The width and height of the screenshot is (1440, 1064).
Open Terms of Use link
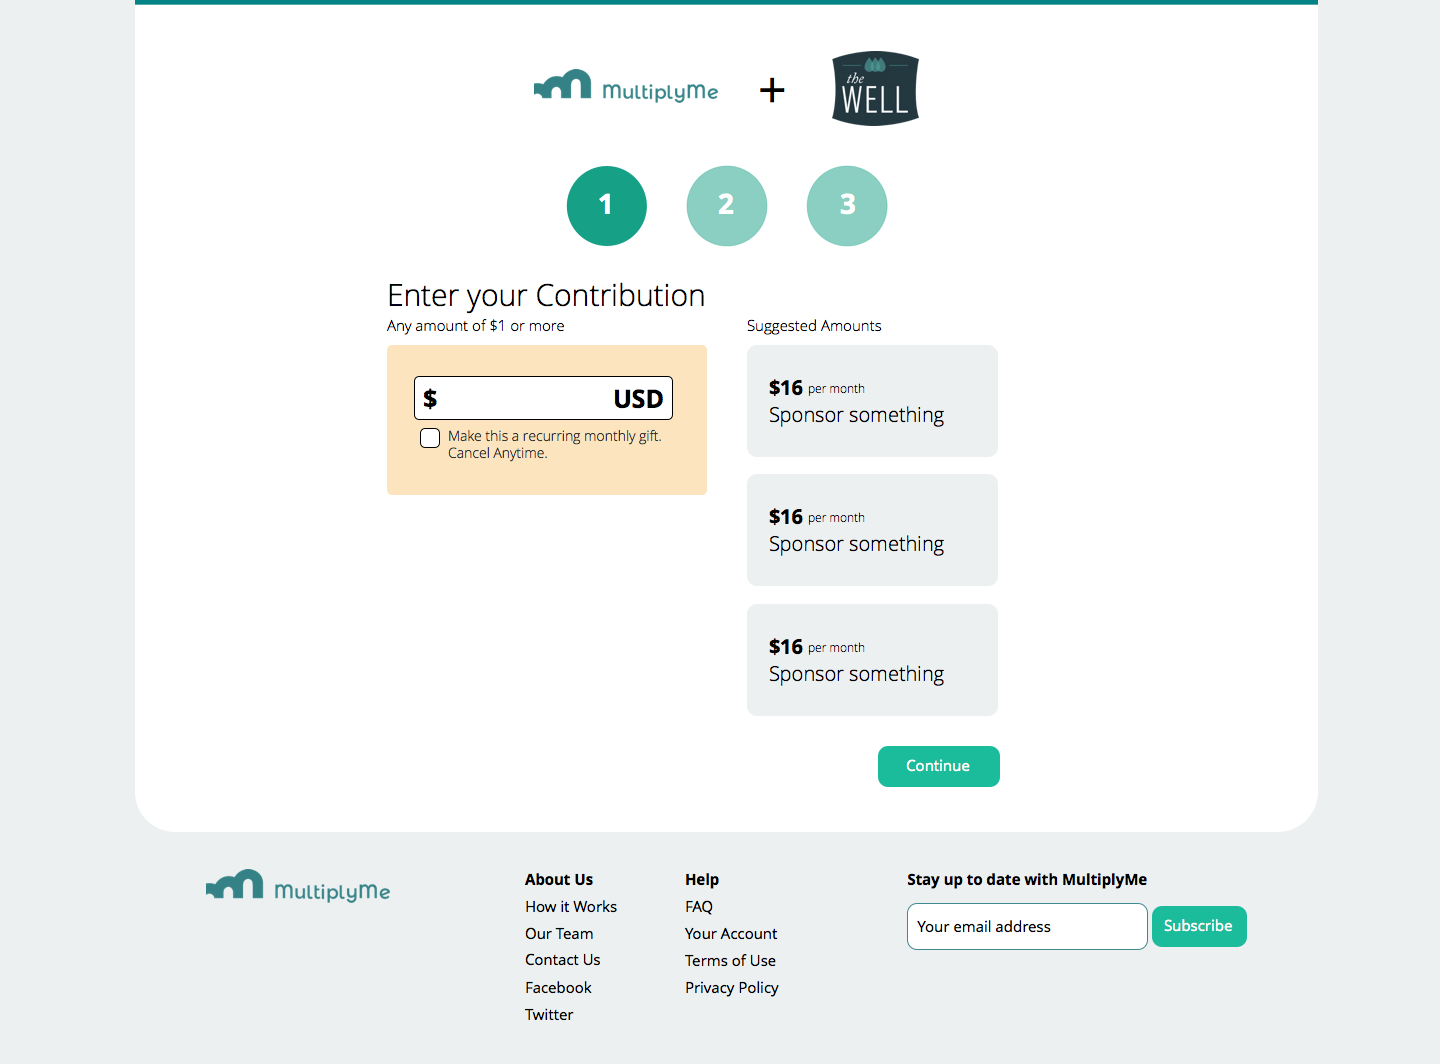(x=730, y=960)
